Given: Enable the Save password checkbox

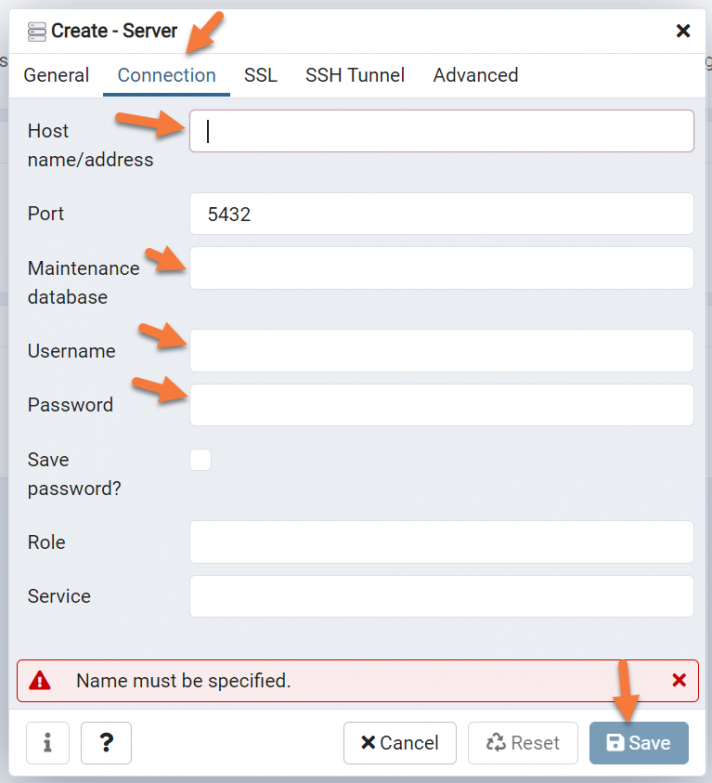Looking at the screenshot, I should coord(201,460).
